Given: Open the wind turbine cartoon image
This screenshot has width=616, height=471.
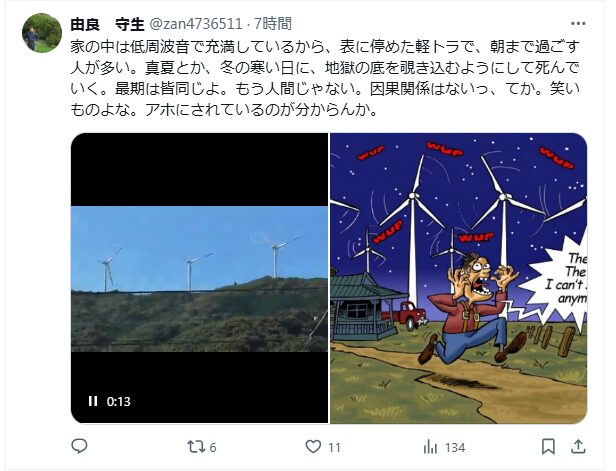Looking at the screenshot, I should pos(458,278).
